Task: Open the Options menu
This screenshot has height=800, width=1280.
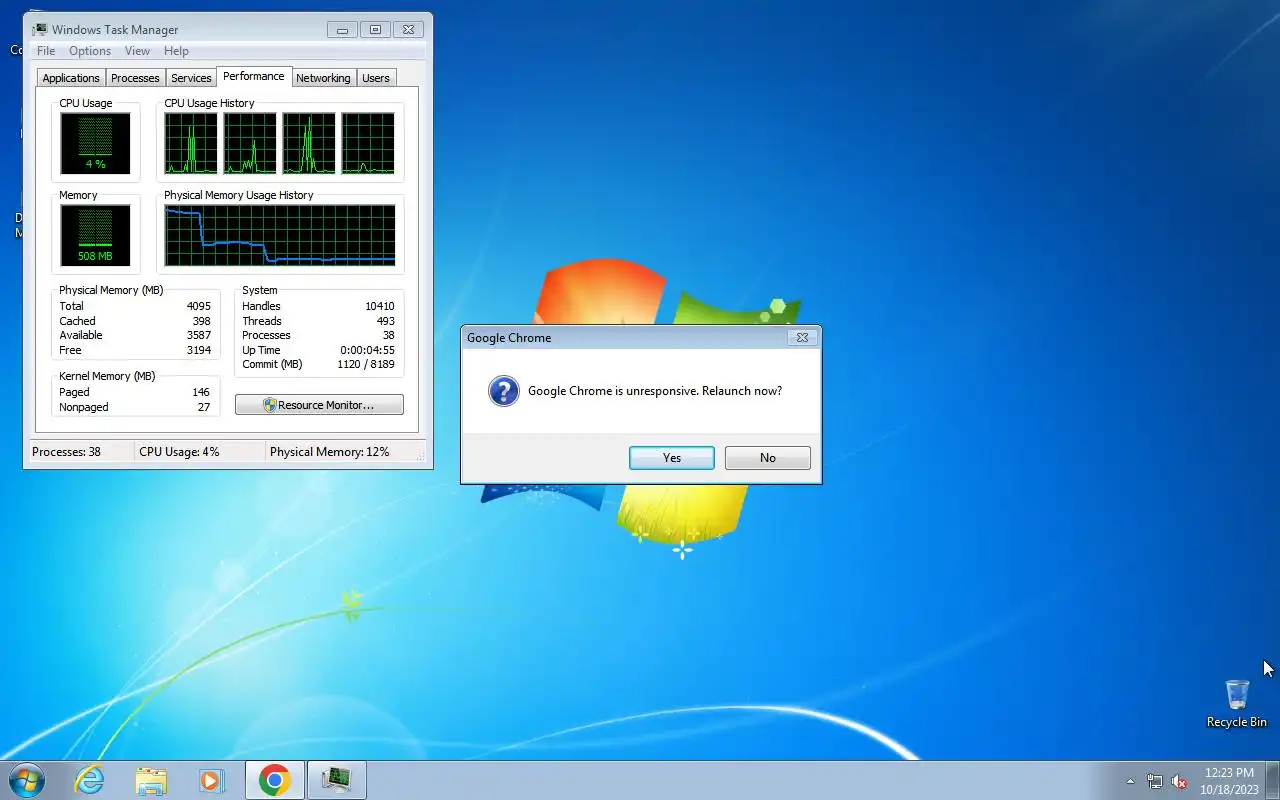Action: coord(90,51)
